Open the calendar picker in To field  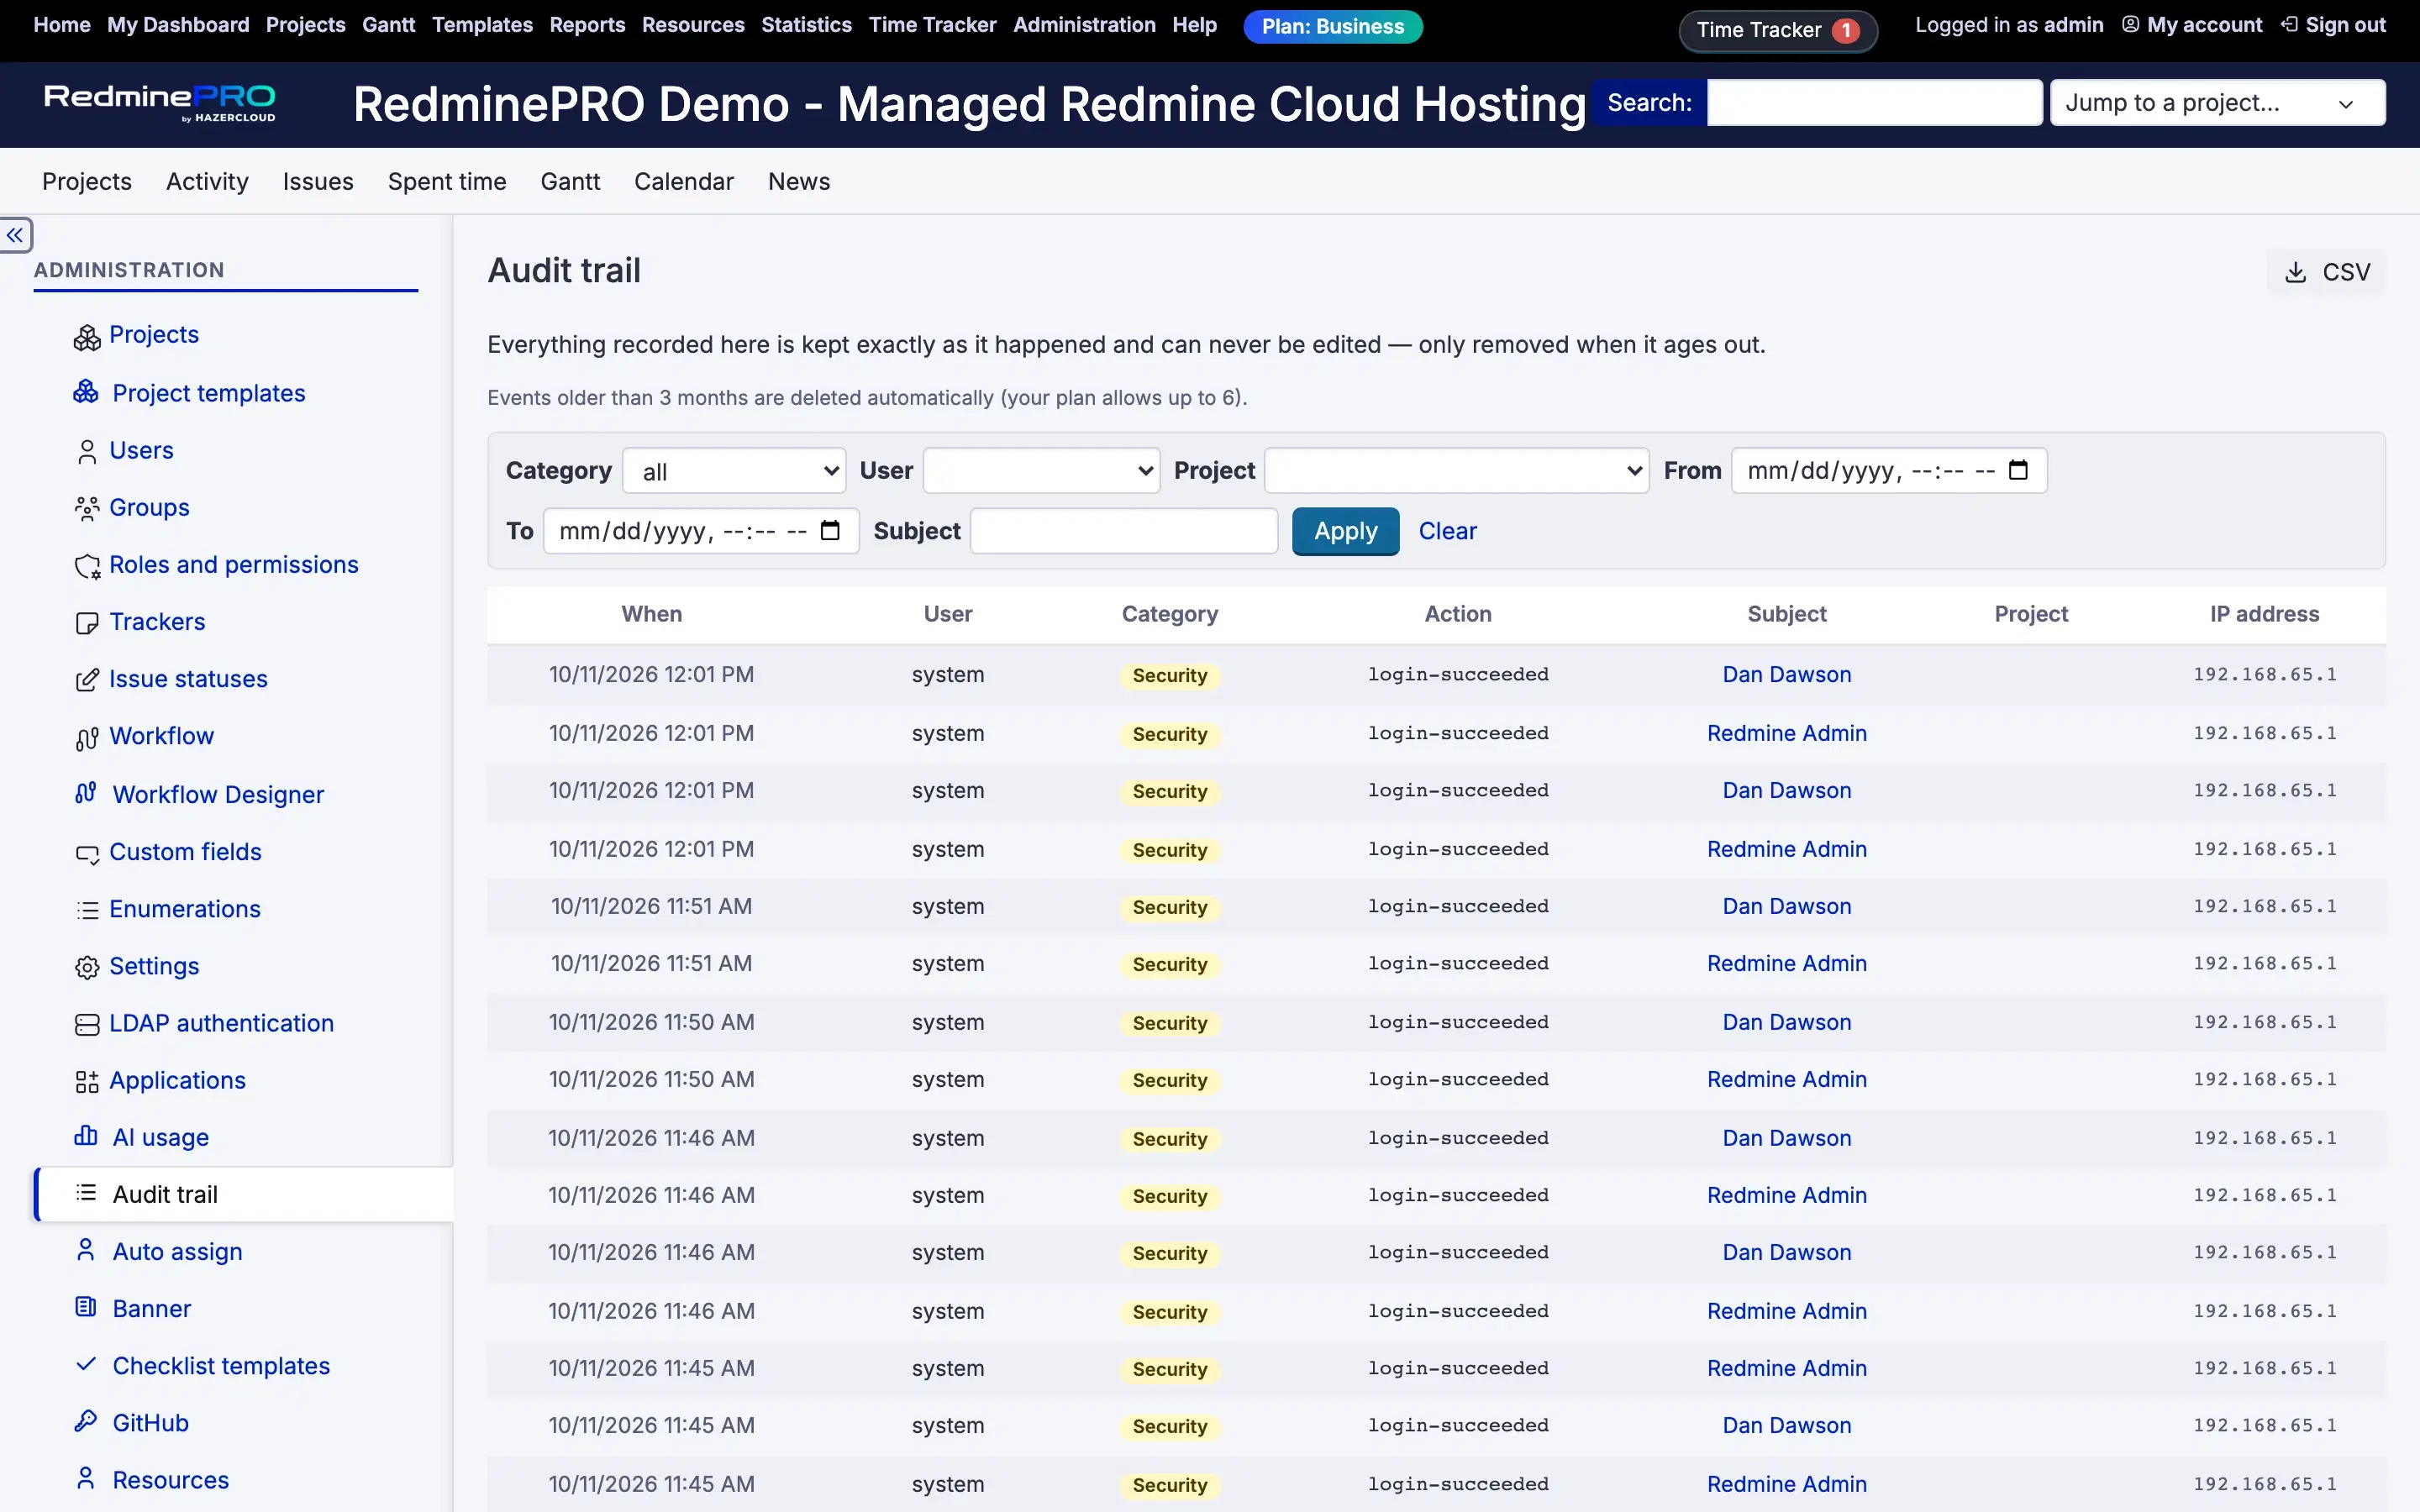[x=830, y=530]
